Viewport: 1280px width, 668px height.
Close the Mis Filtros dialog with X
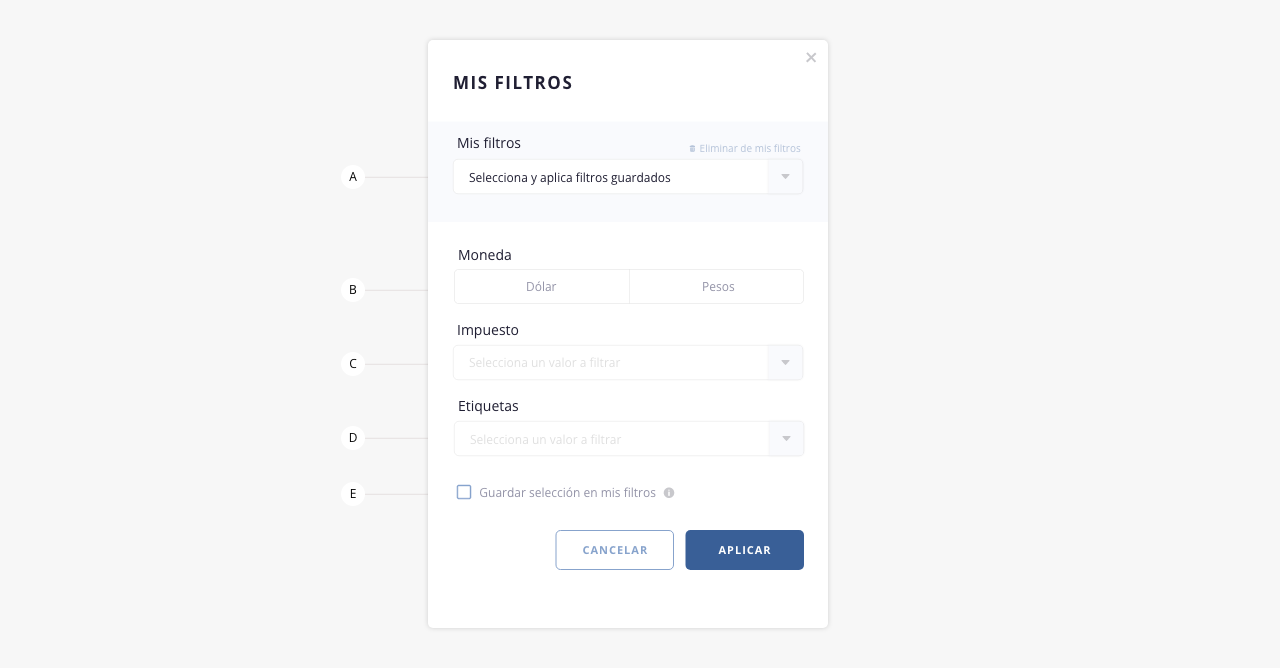[811, 58]
